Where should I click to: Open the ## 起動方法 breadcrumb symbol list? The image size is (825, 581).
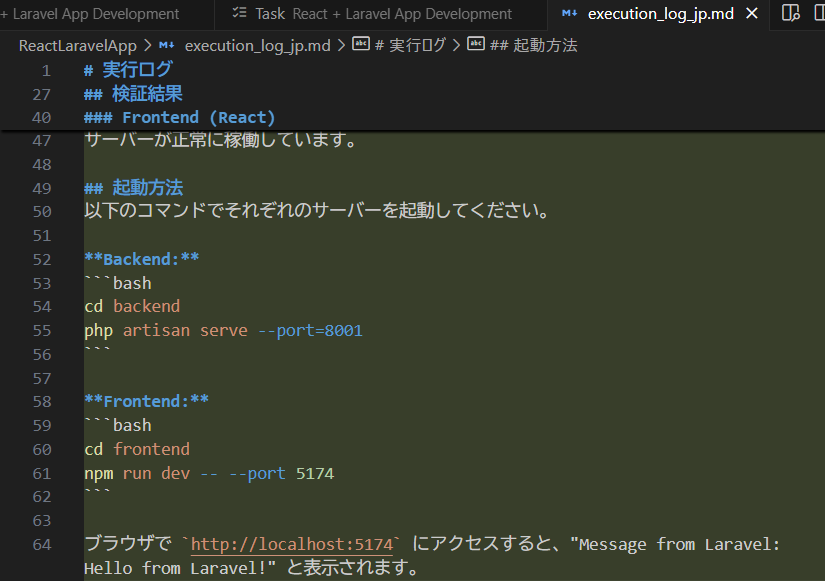click(x=534, y=45)
